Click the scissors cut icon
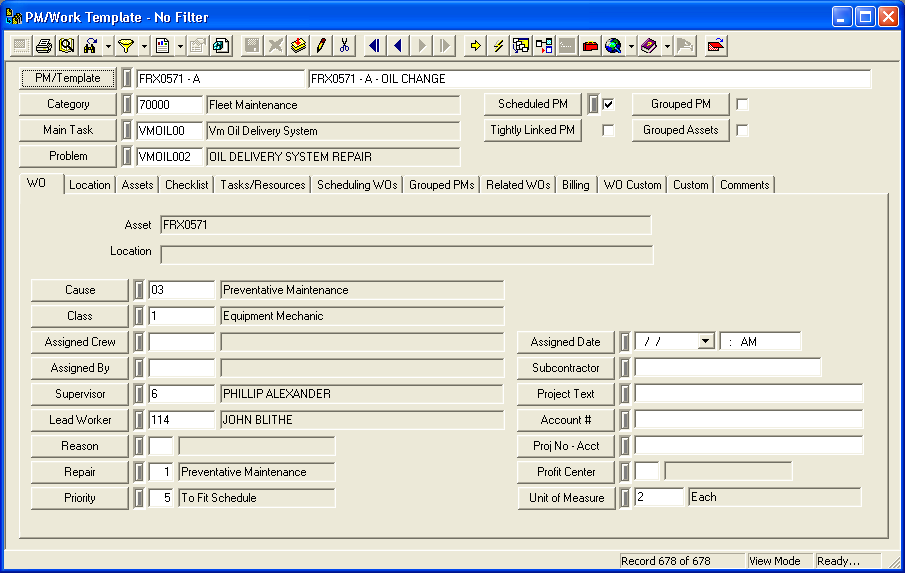Image resolution: width=905 pixels, height=573 pixels. coord(345,46)
